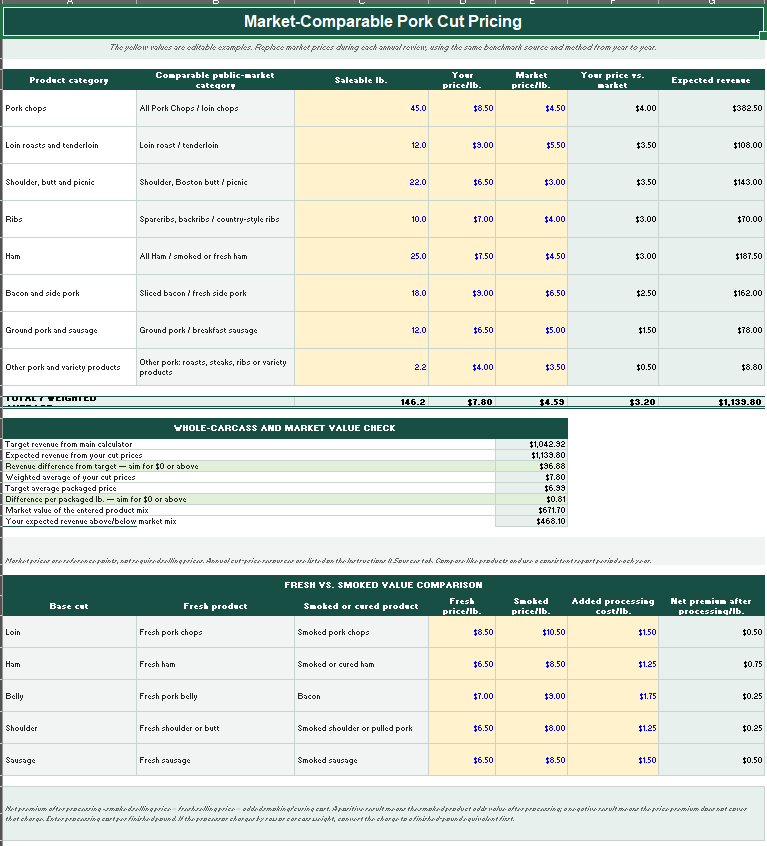The height and width of the screenshot is (846, 767).
Task: Click Belly fresh price $7.00 cell
Action: [462, 696]
